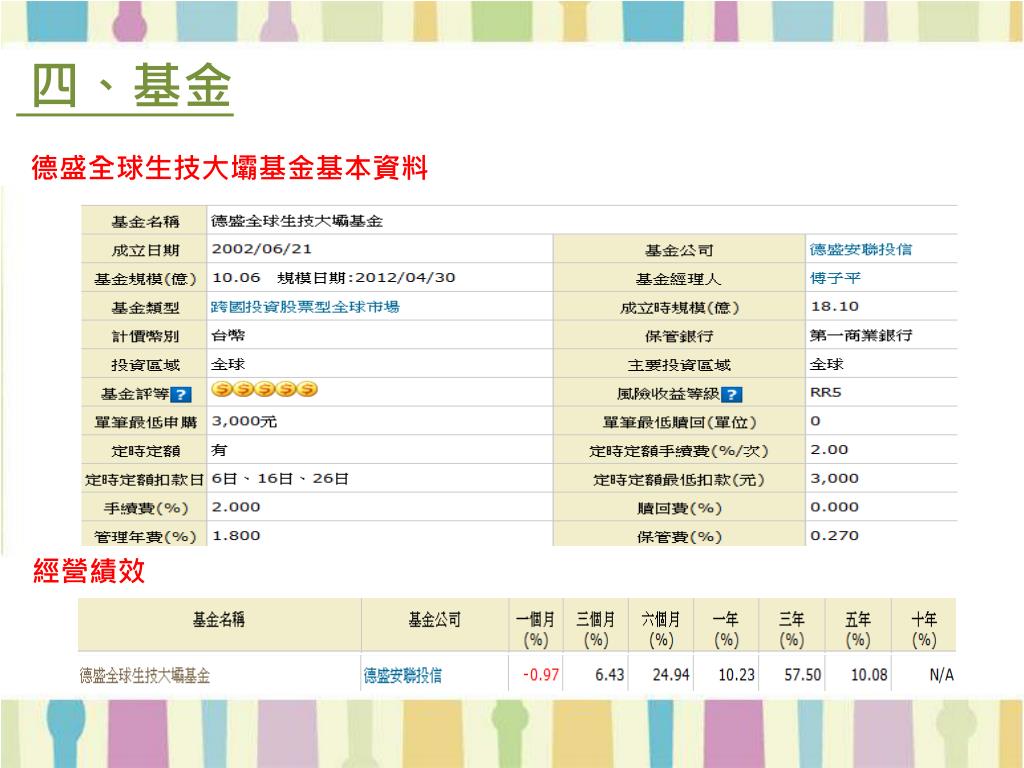Open the 德盛安聯投信 link in the 基金公司 row

[861, 249]
